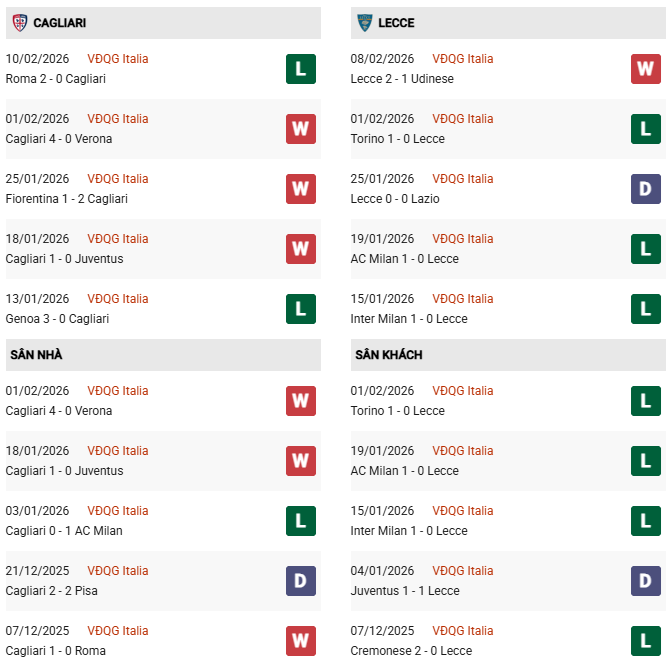Select the L badge for Cagliari 0-1 AC Milan
Screen dimensions: 669x667
(301, 521)
